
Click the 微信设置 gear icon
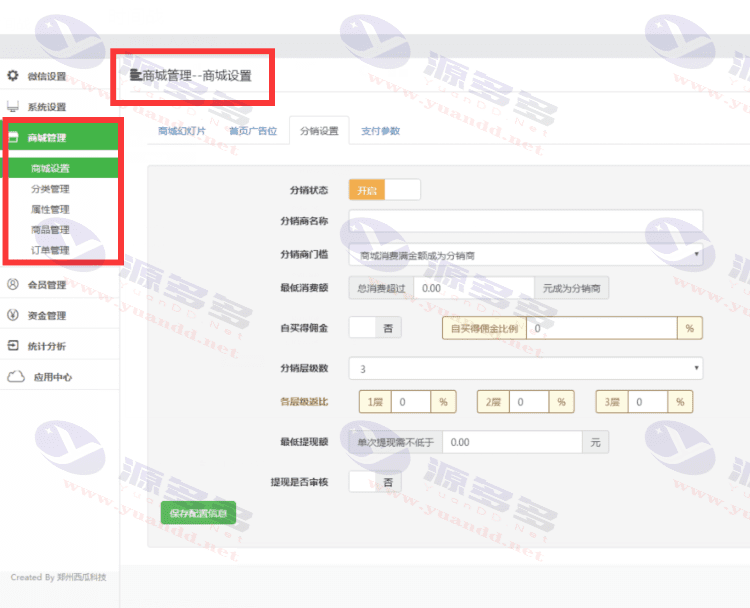click(13, 76)
